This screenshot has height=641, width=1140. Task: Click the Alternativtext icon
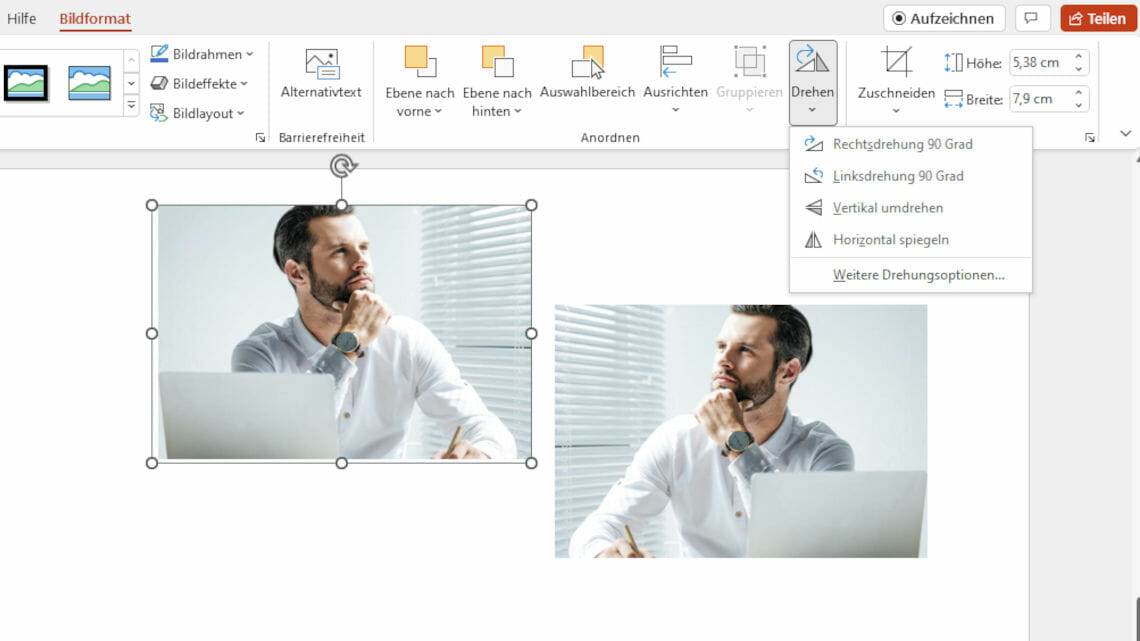pyautogui.click(x=321, y=64)
